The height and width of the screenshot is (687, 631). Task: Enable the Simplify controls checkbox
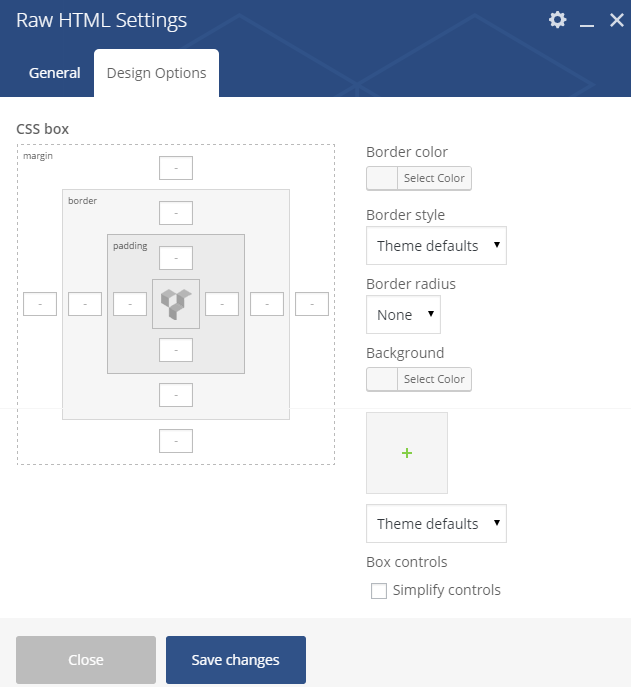[x=379, y=591]
